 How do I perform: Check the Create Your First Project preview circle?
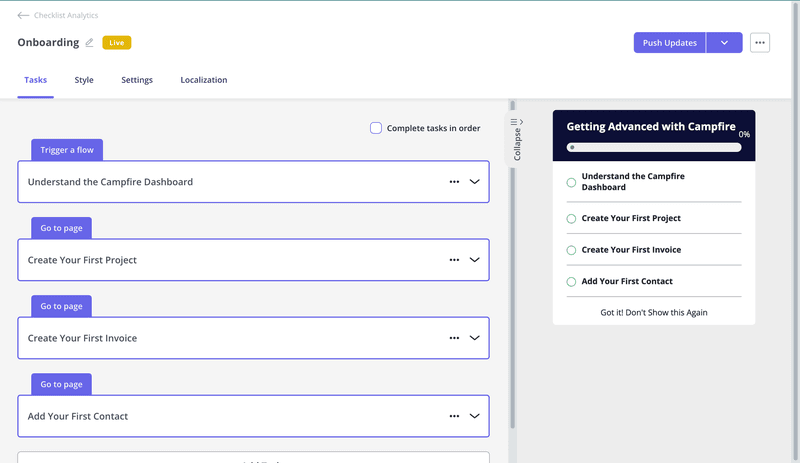point(572,219)
